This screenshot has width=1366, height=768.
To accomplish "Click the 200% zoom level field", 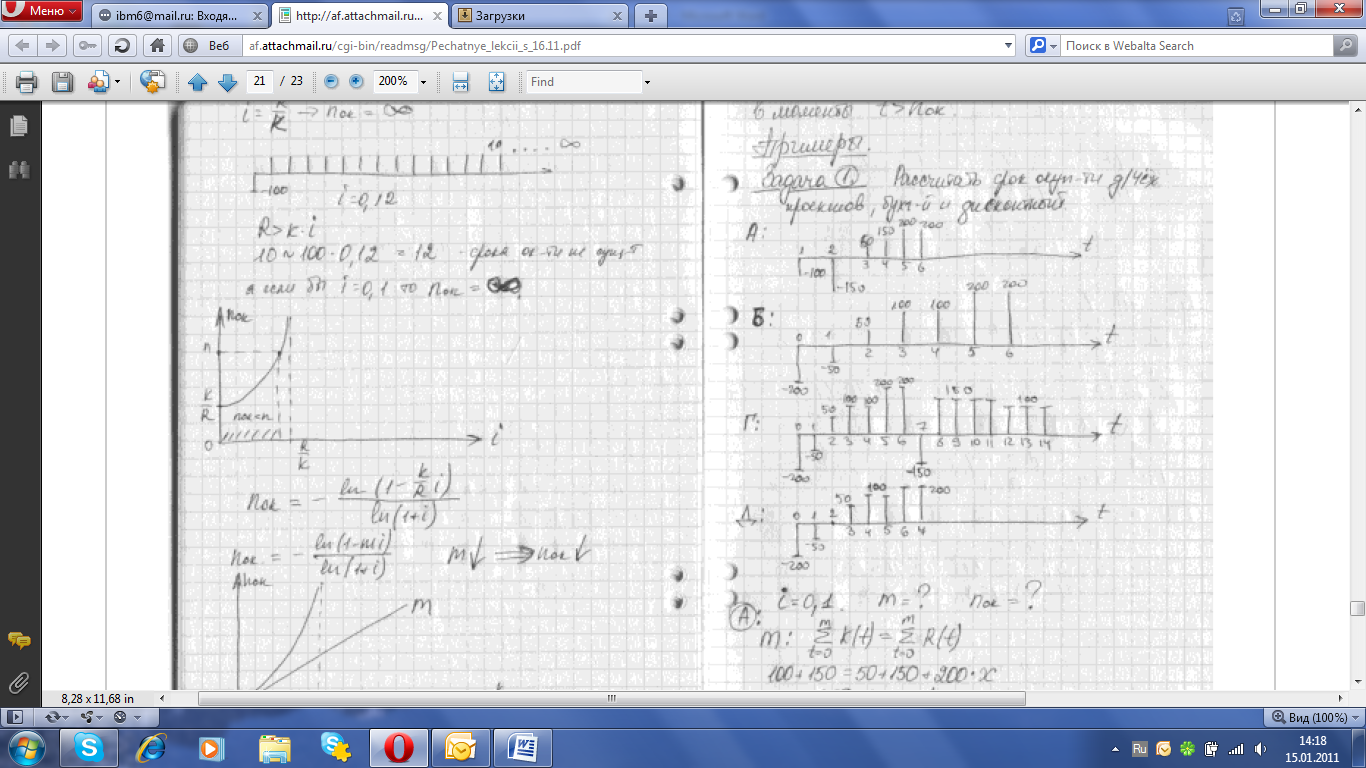I will click(393, 82).
